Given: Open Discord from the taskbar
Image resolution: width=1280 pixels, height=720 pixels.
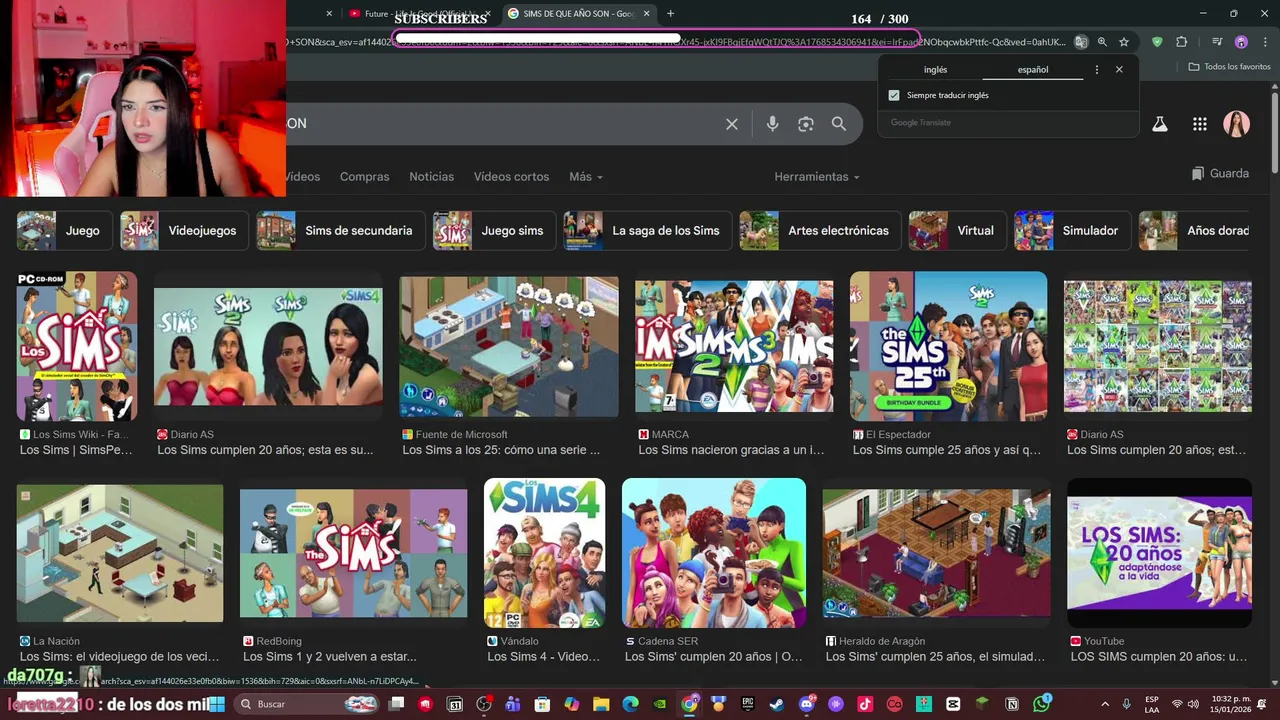Looking at the screenshot, I should click(807, 704).
